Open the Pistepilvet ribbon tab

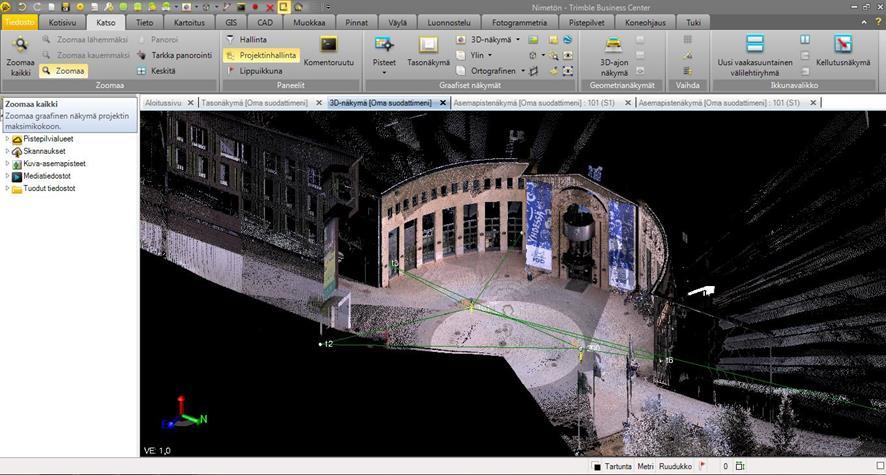[x=587, y=23]
